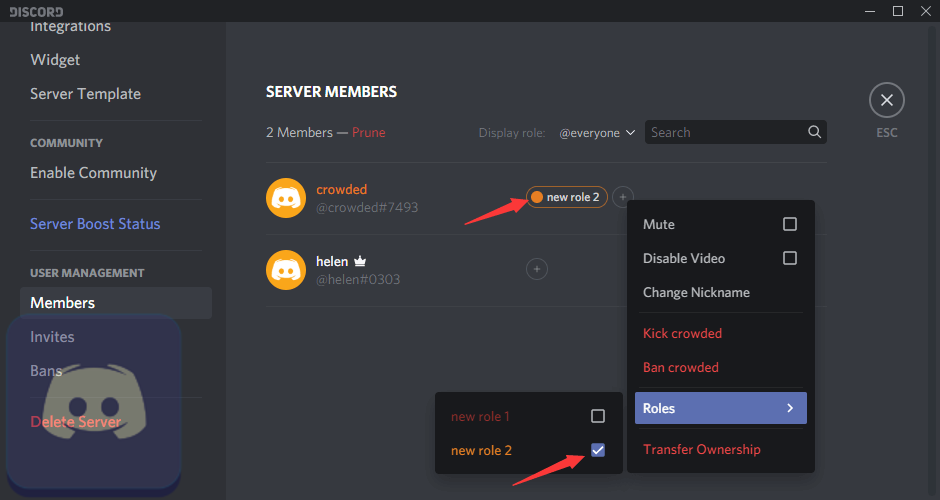The width and height of the screenshot is (940, 500).
Task: Click the crown owner icon beside helen
Action: [362, 261]
